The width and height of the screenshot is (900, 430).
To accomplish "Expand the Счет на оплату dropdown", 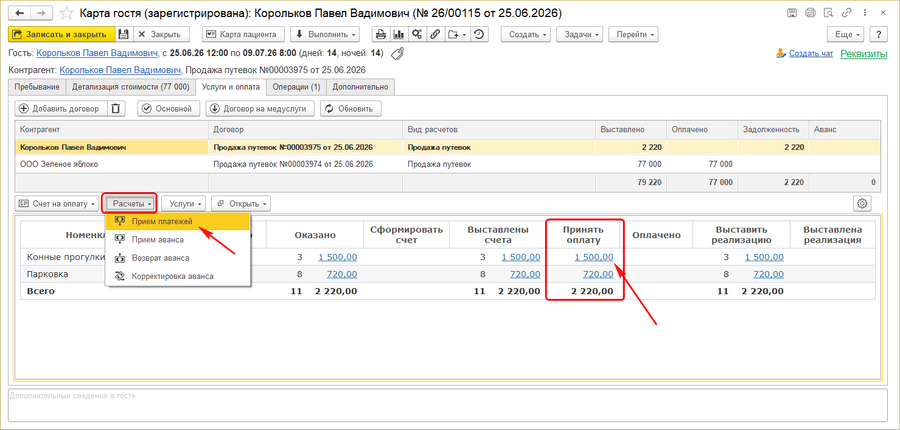I will tap(57, 203).
